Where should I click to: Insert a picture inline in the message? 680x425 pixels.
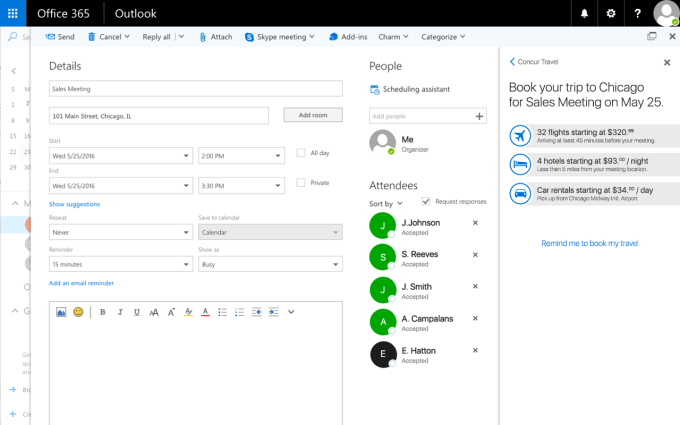click(60, 312)
